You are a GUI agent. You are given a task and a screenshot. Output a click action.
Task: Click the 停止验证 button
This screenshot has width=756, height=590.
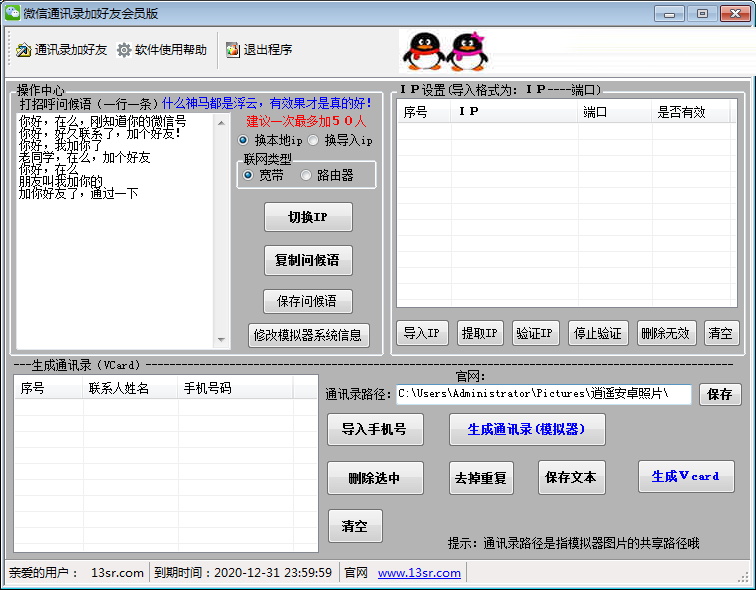[598, 333]
